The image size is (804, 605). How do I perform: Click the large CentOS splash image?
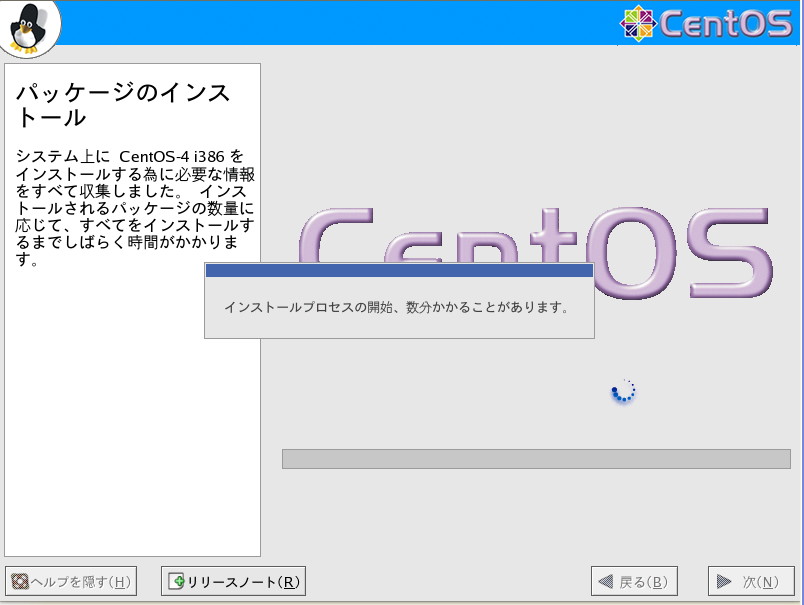coord(536,252)
